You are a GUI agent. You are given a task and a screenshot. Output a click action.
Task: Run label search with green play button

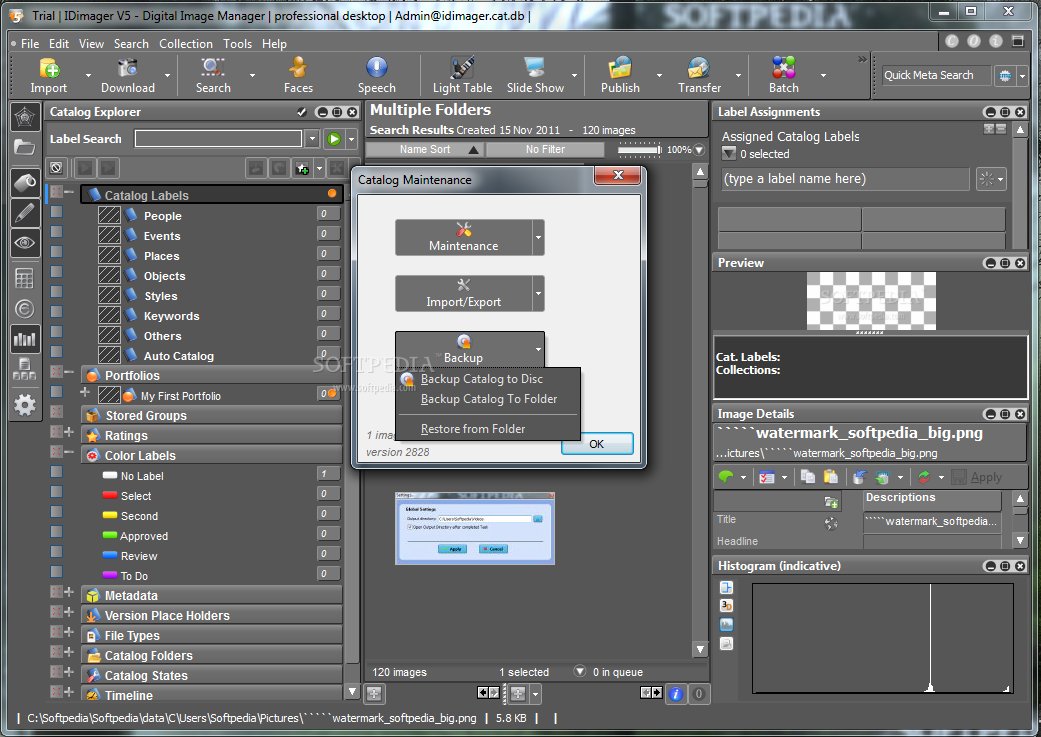(x=334, y=139)
